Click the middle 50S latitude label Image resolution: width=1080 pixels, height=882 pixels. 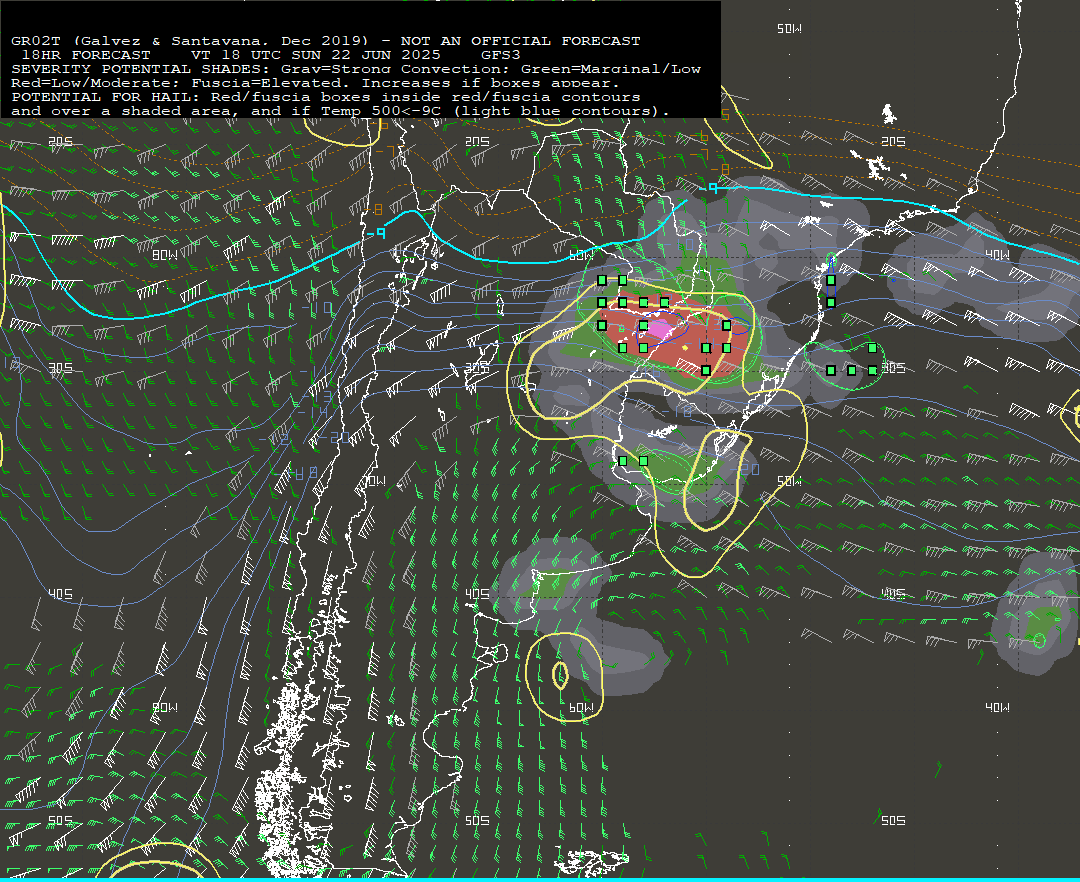pos(477,820)
